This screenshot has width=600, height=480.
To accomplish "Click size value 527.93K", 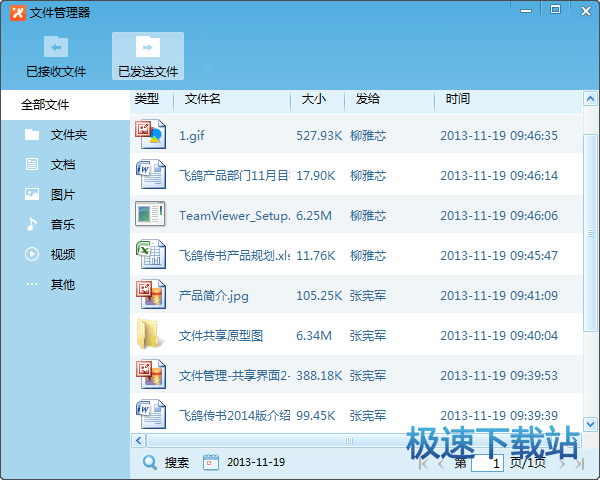I will (x=319, y=136).
